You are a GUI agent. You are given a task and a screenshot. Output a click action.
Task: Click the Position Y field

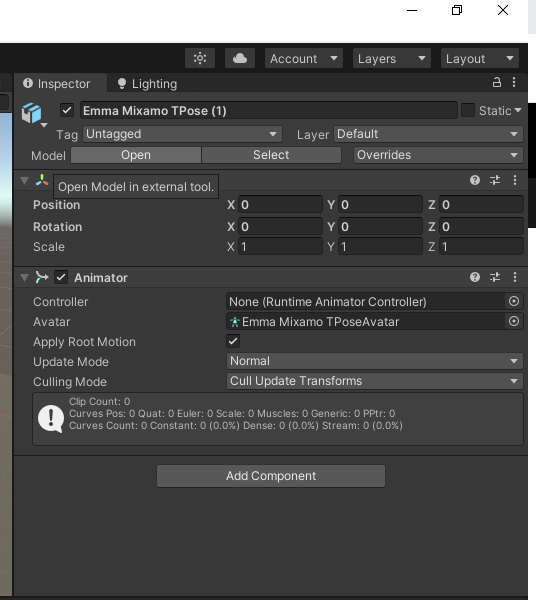pos(380,205)
